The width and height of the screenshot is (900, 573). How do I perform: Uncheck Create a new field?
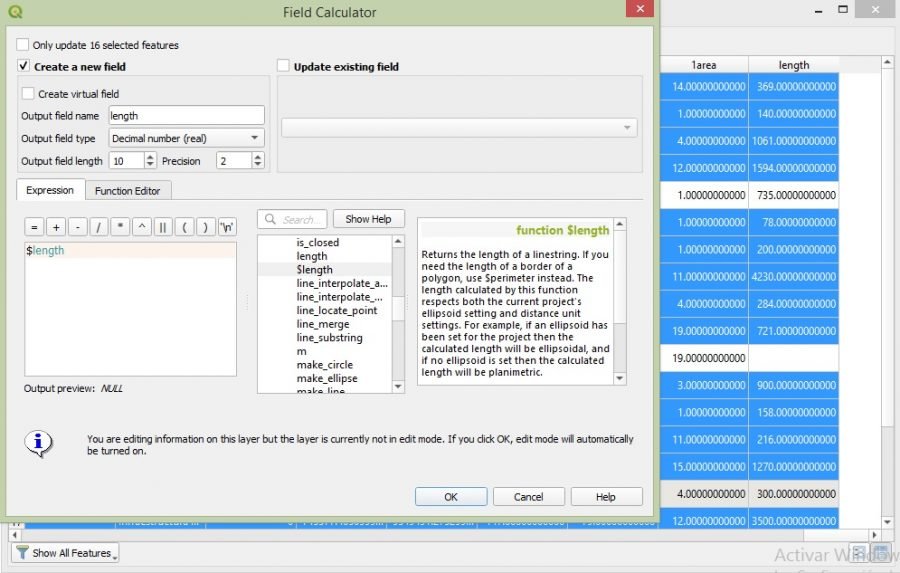(23, 67)
